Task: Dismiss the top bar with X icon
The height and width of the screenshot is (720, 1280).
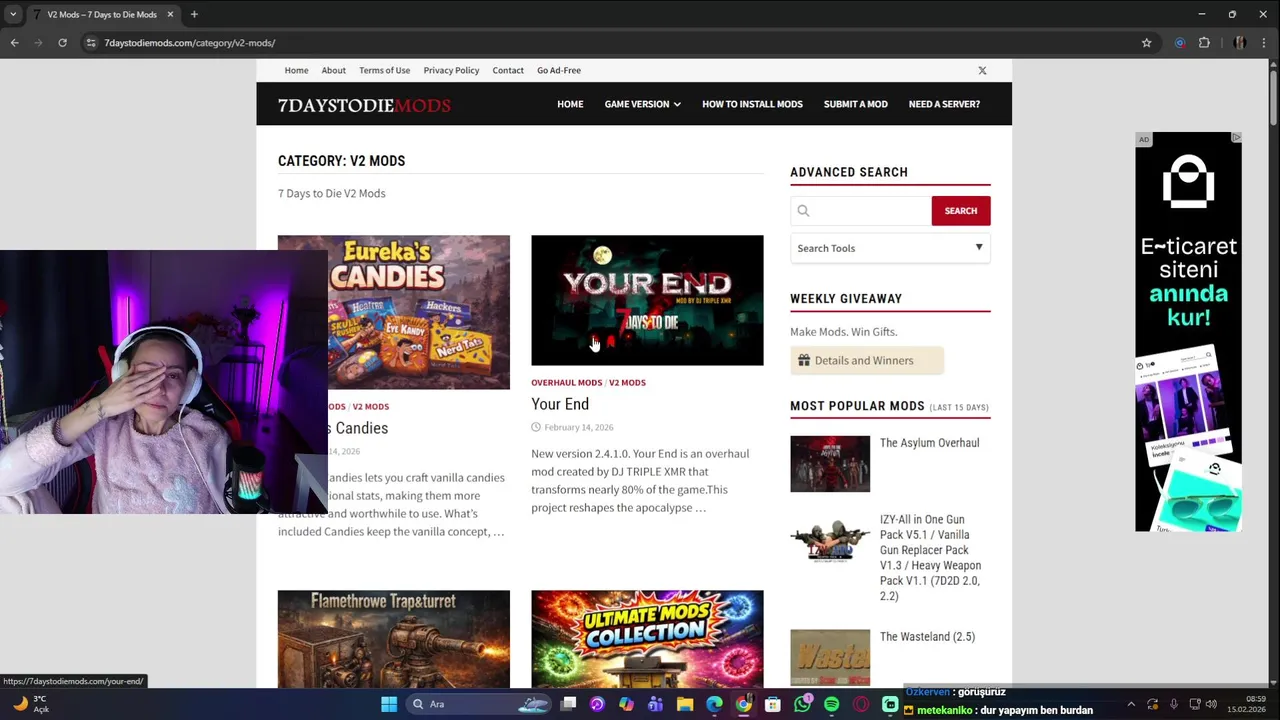Action: 982,70
